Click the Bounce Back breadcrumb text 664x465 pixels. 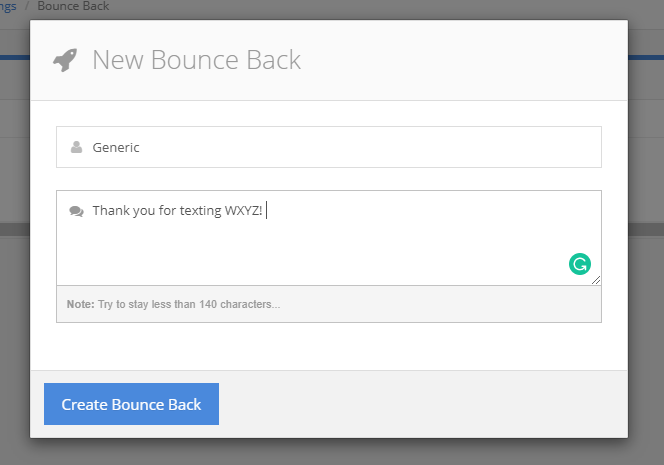point(73,6)
